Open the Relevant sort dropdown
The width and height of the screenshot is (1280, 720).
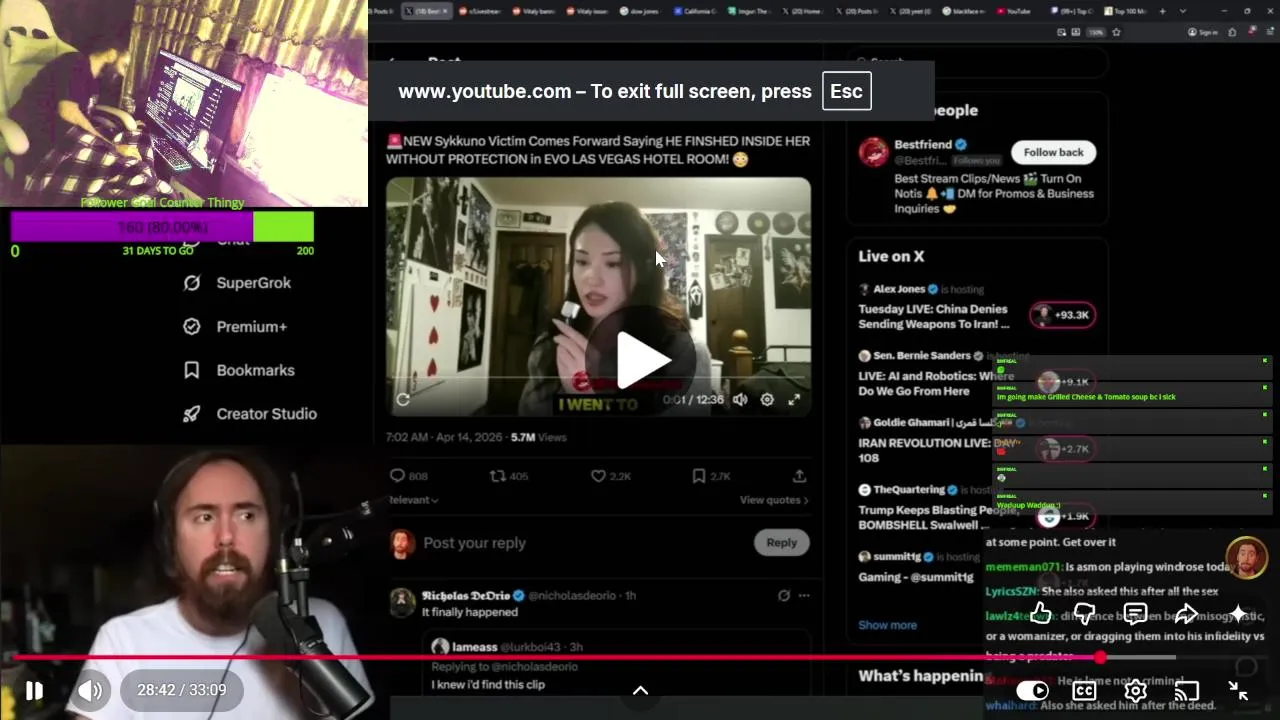pyautogui.click(x=413, y=500)
